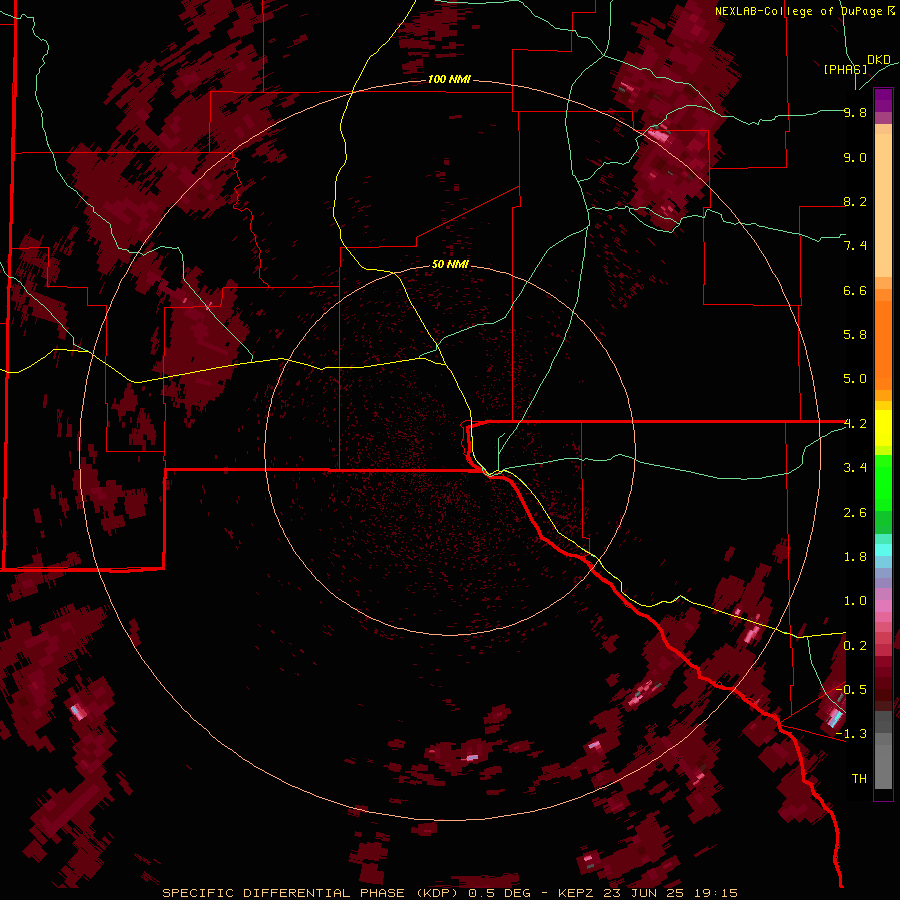Click the 50 NMI range ring label
This screenshot has height=900, width=900.
pos(450,264)
